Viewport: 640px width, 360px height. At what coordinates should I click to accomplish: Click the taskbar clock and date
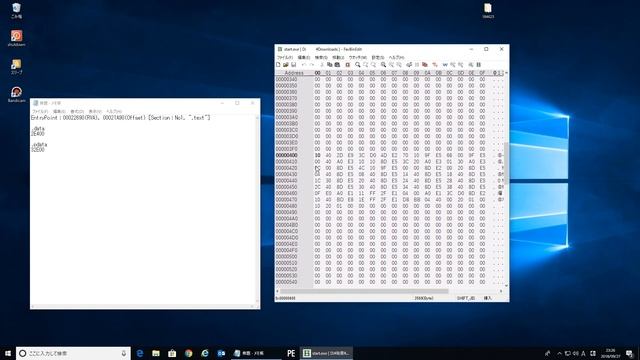610,353
